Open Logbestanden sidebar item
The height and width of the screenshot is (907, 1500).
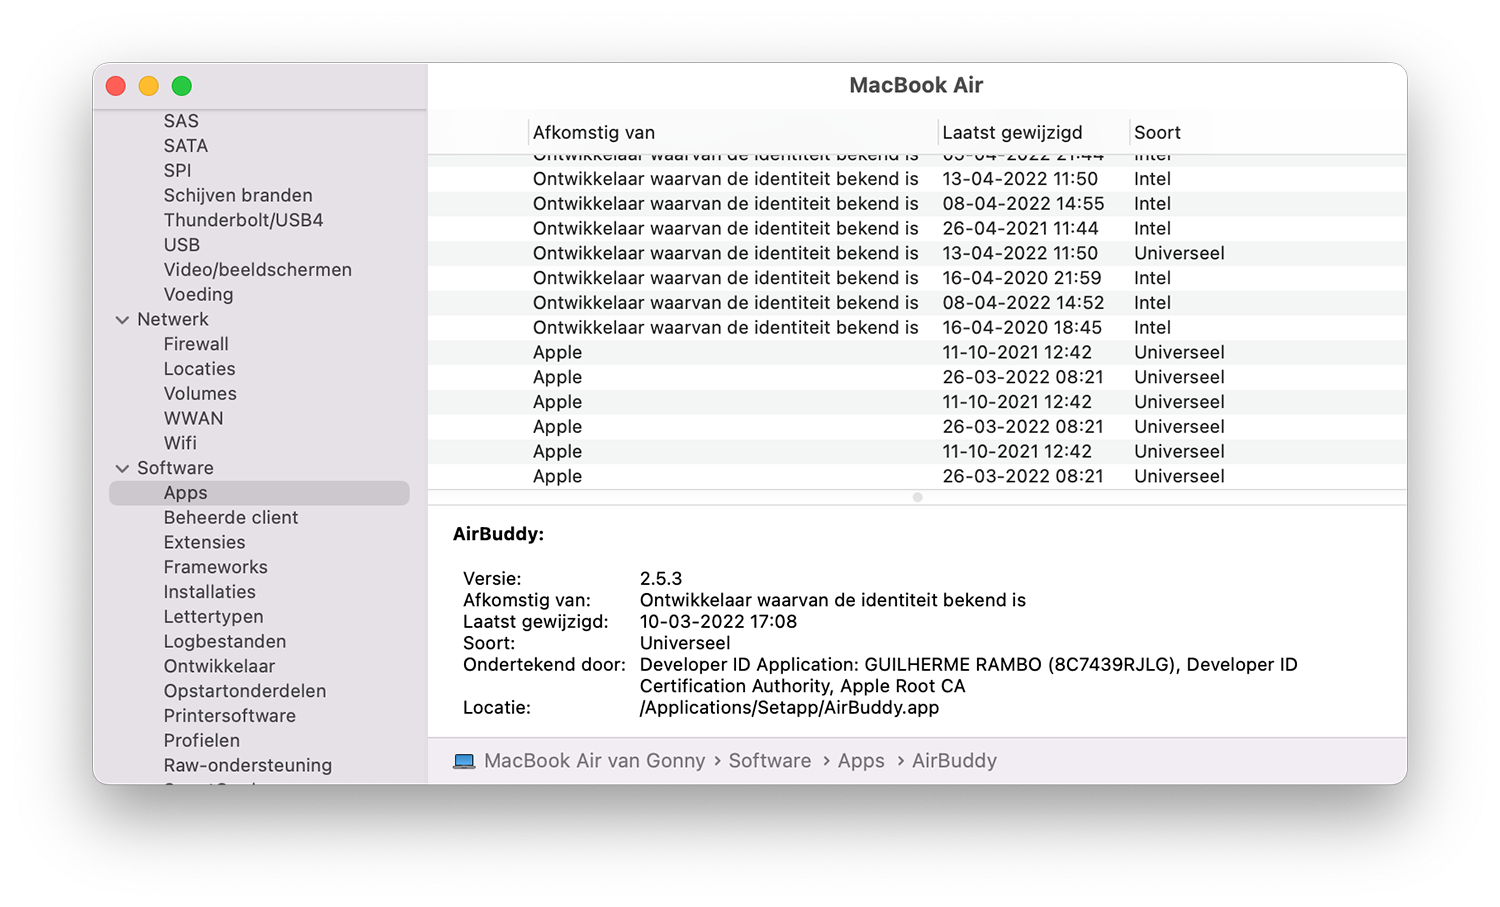225,641
